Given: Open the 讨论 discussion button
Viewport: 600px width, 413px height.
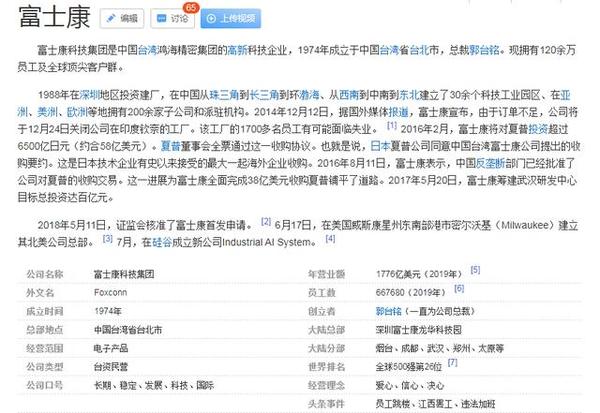Looking at the screenshot, I should coord(173,18).
